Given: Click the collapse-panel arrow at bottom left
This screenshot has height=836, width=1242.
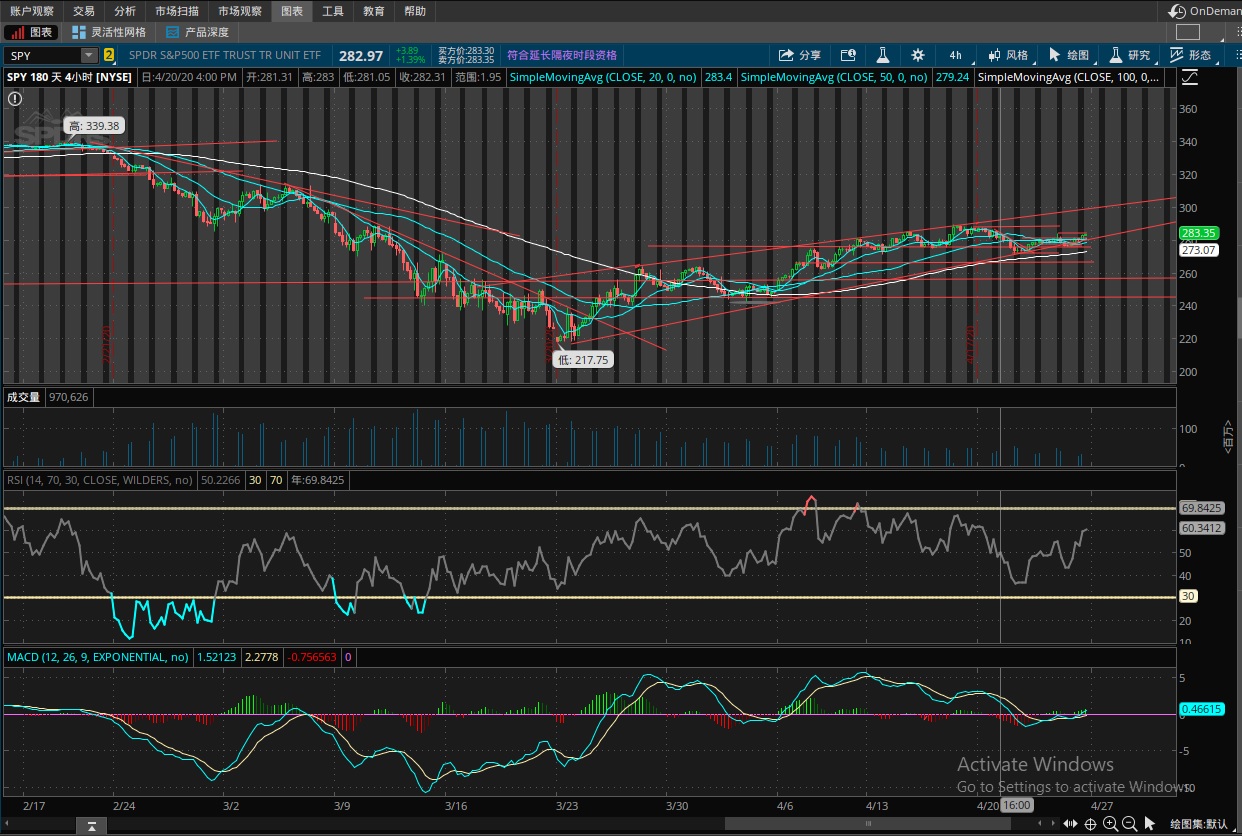Looking at the screenshot, I should point(91,825).
